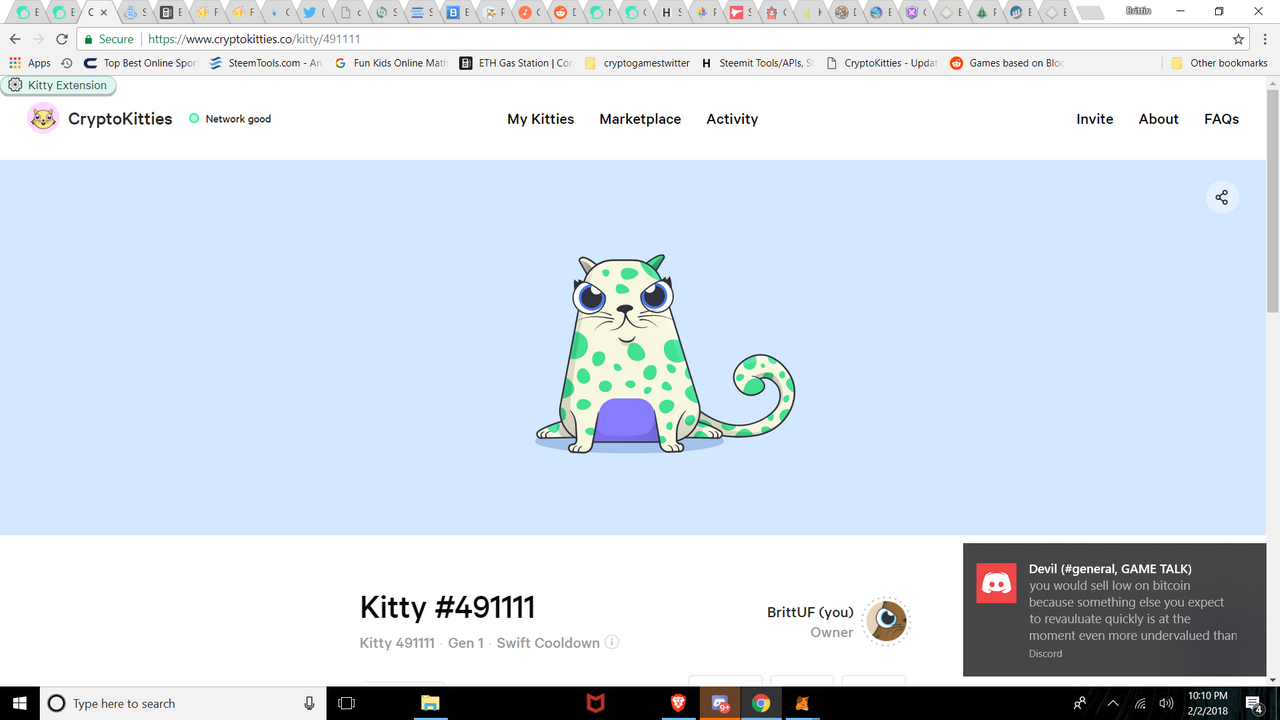Viewport: 1280px width, 720px height.
Task: Open the history bookmark clock icon
Action: tap(67, 63)
